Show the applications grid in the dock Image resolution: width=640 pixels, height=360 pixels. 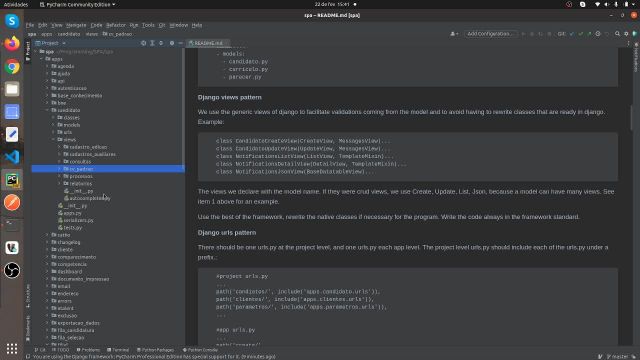click(x=12, y=348)
